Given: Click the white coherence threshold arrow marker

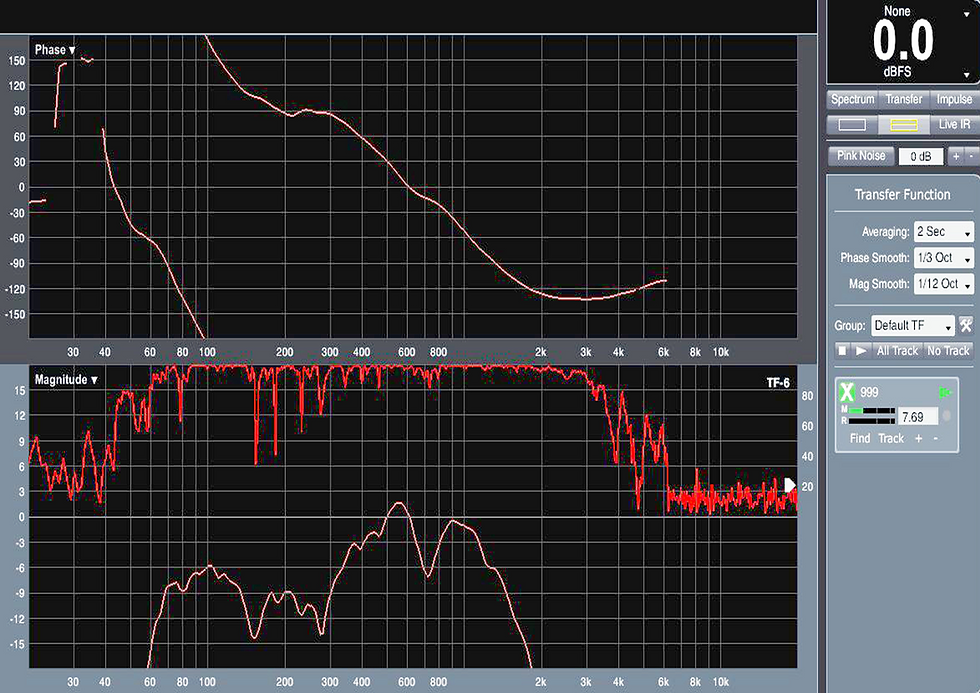Looking at the screenshot, I should pos(789,485).
